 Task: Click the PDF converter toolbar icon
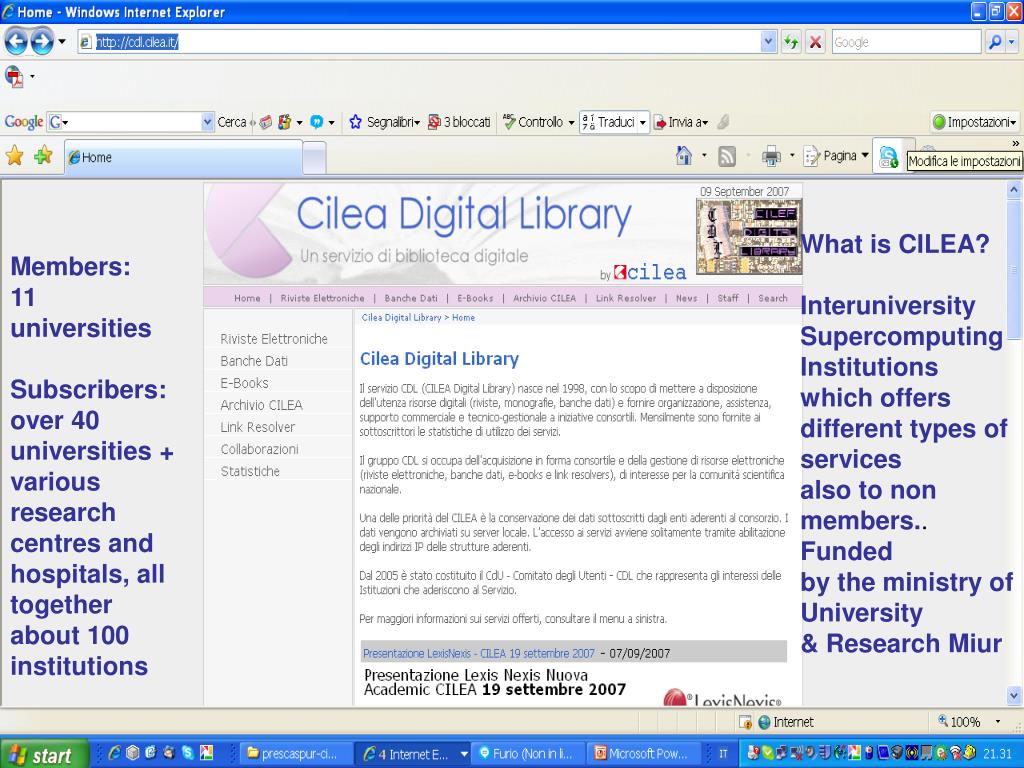pos(14,76)
